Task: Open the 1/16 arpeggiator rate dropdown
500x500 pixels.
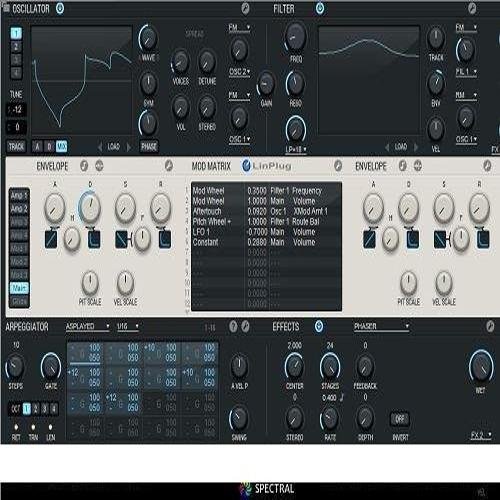Action: click(x=128, y=326)
